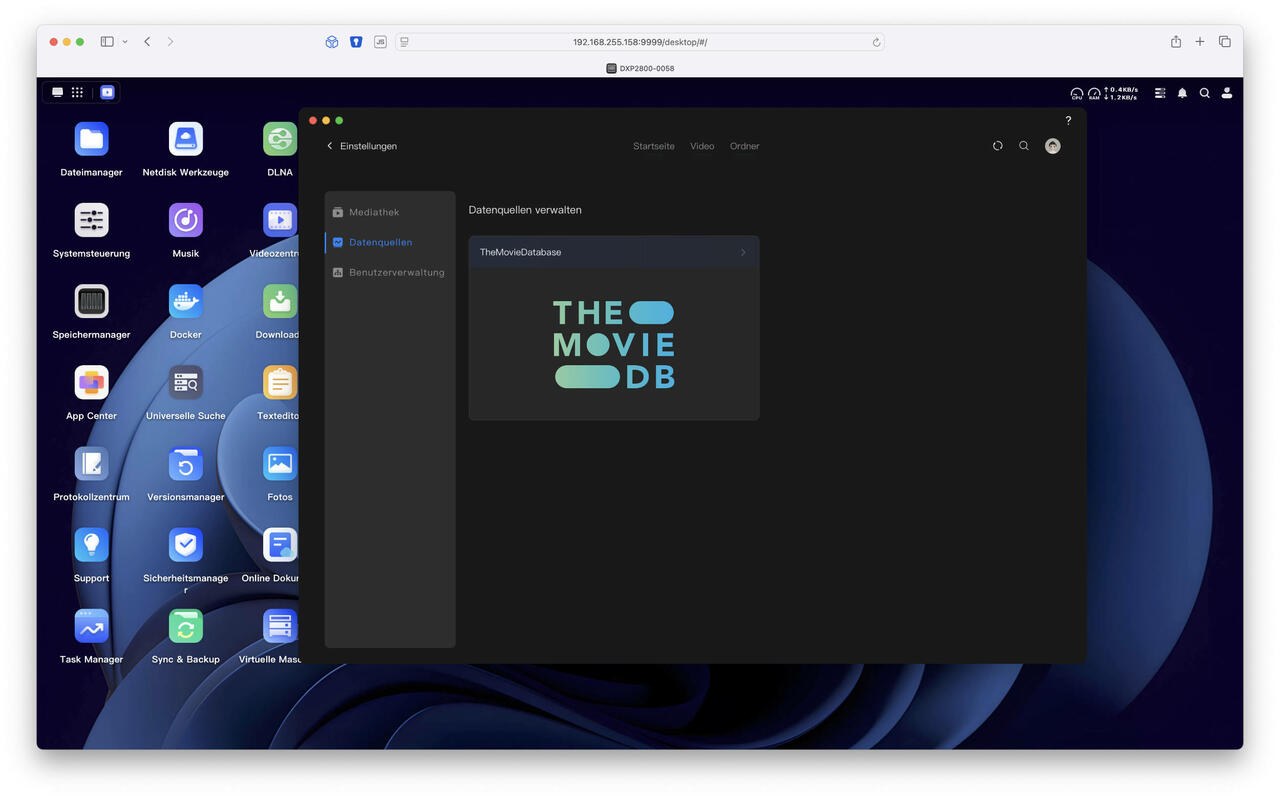Viewport: 1280px width, 798px height.
Task: Click the Safari address bar
Action: (640, 42)
